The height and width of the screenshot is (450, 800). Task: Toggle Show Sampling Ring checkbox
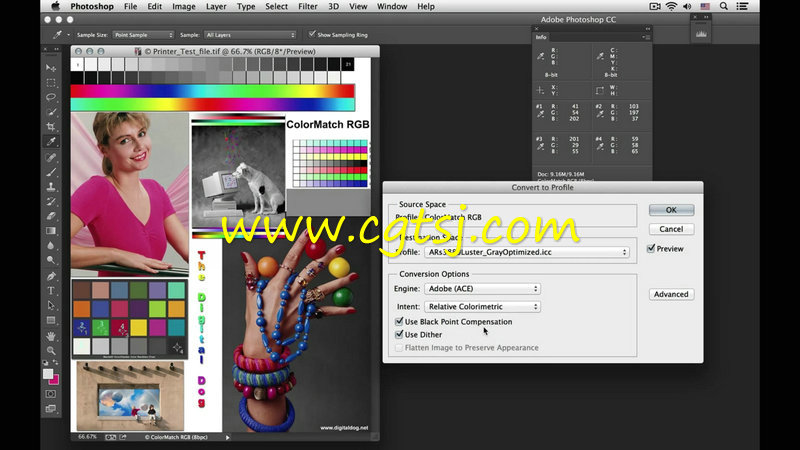tap(312, 34)
